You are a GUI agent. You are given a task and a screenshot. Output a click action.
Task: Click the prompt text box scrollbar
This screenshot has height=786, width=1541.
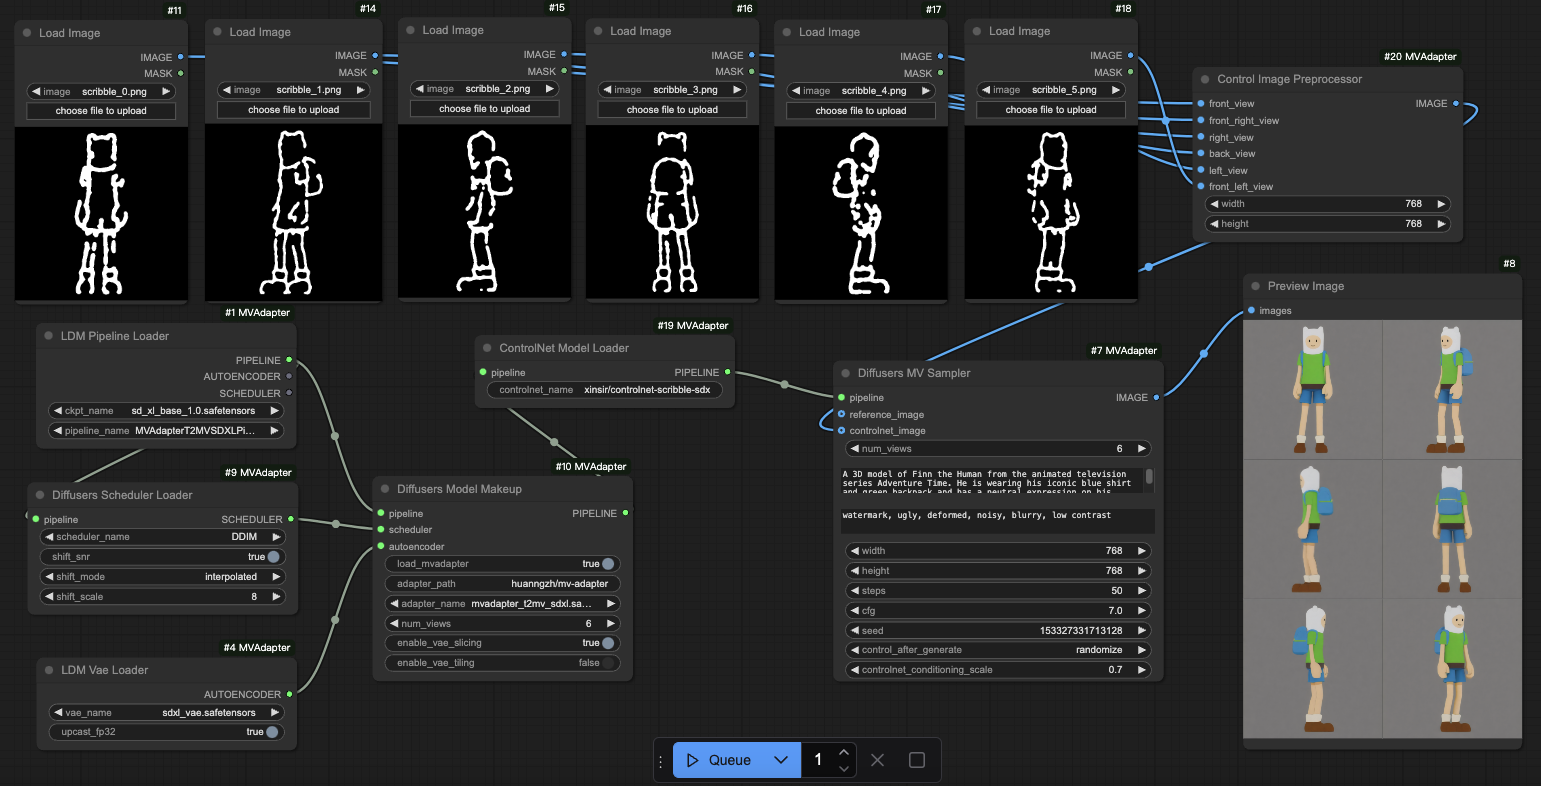click(1150, 477)
